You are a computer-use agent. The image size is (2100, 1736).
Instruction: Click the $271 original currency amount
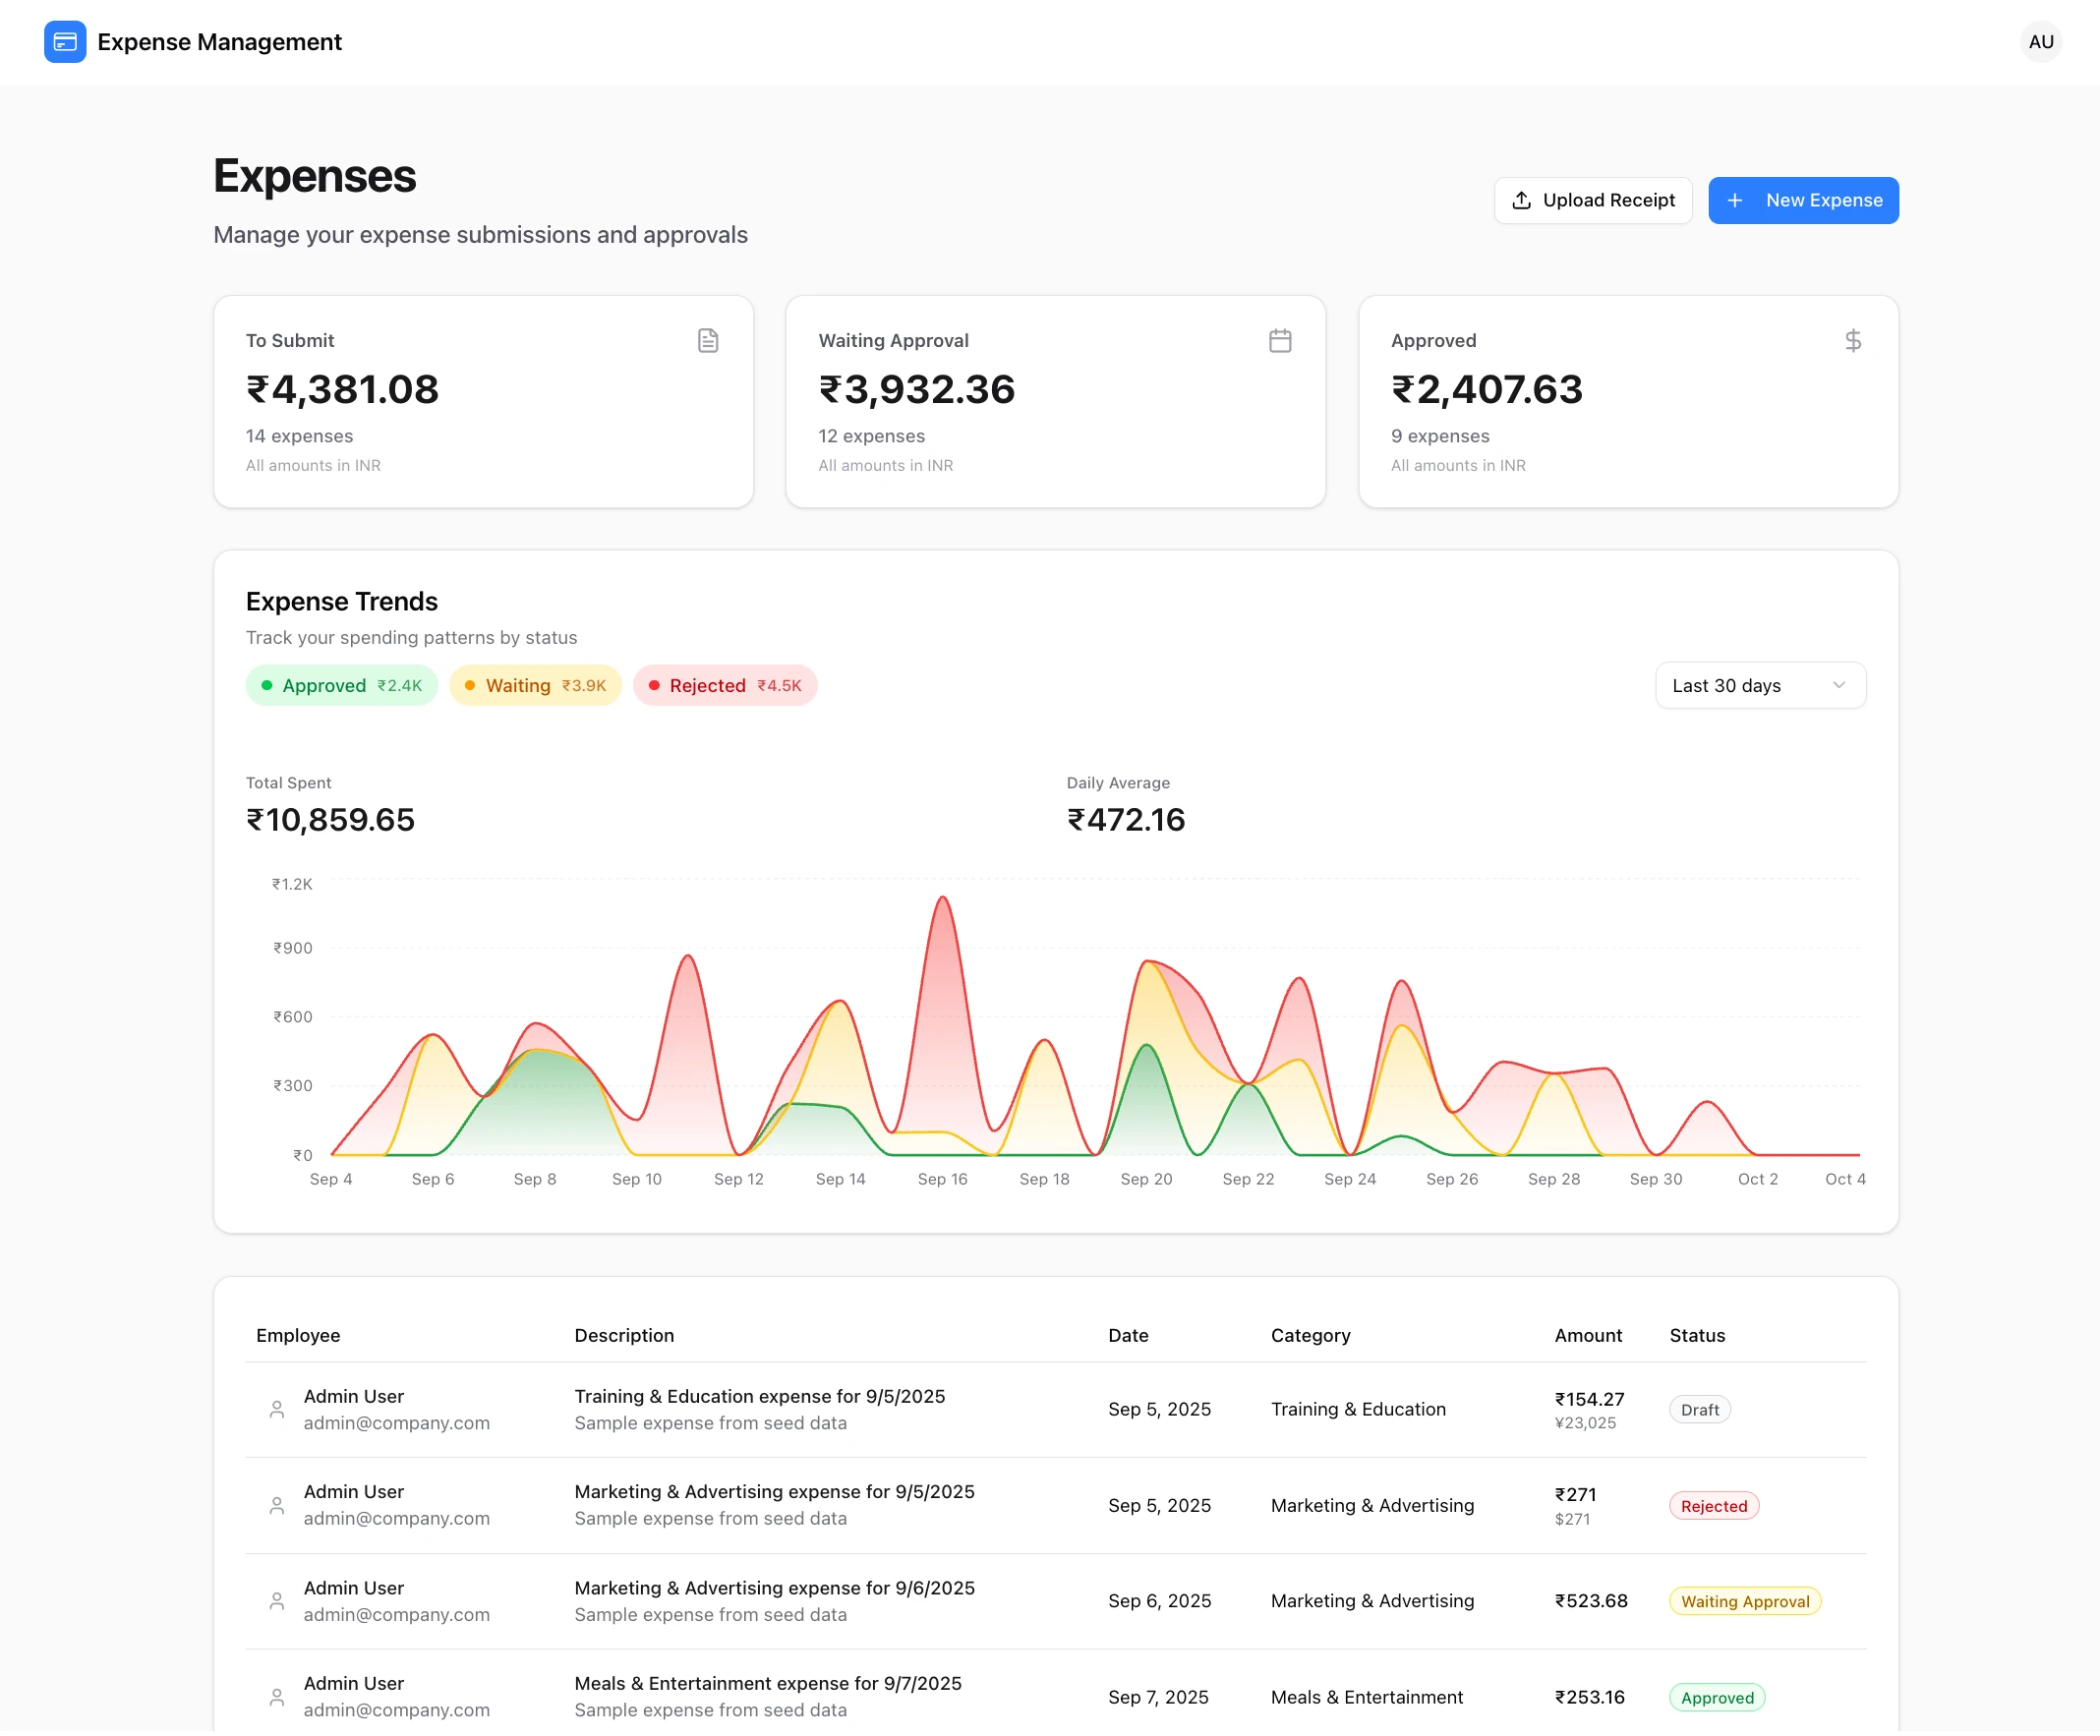(1572, 1520)
